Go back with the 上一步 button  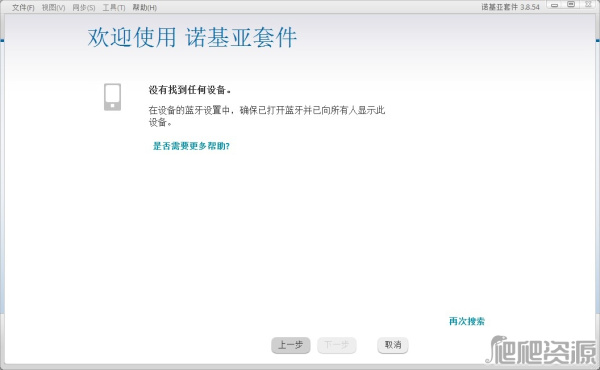tap(290, 345)
